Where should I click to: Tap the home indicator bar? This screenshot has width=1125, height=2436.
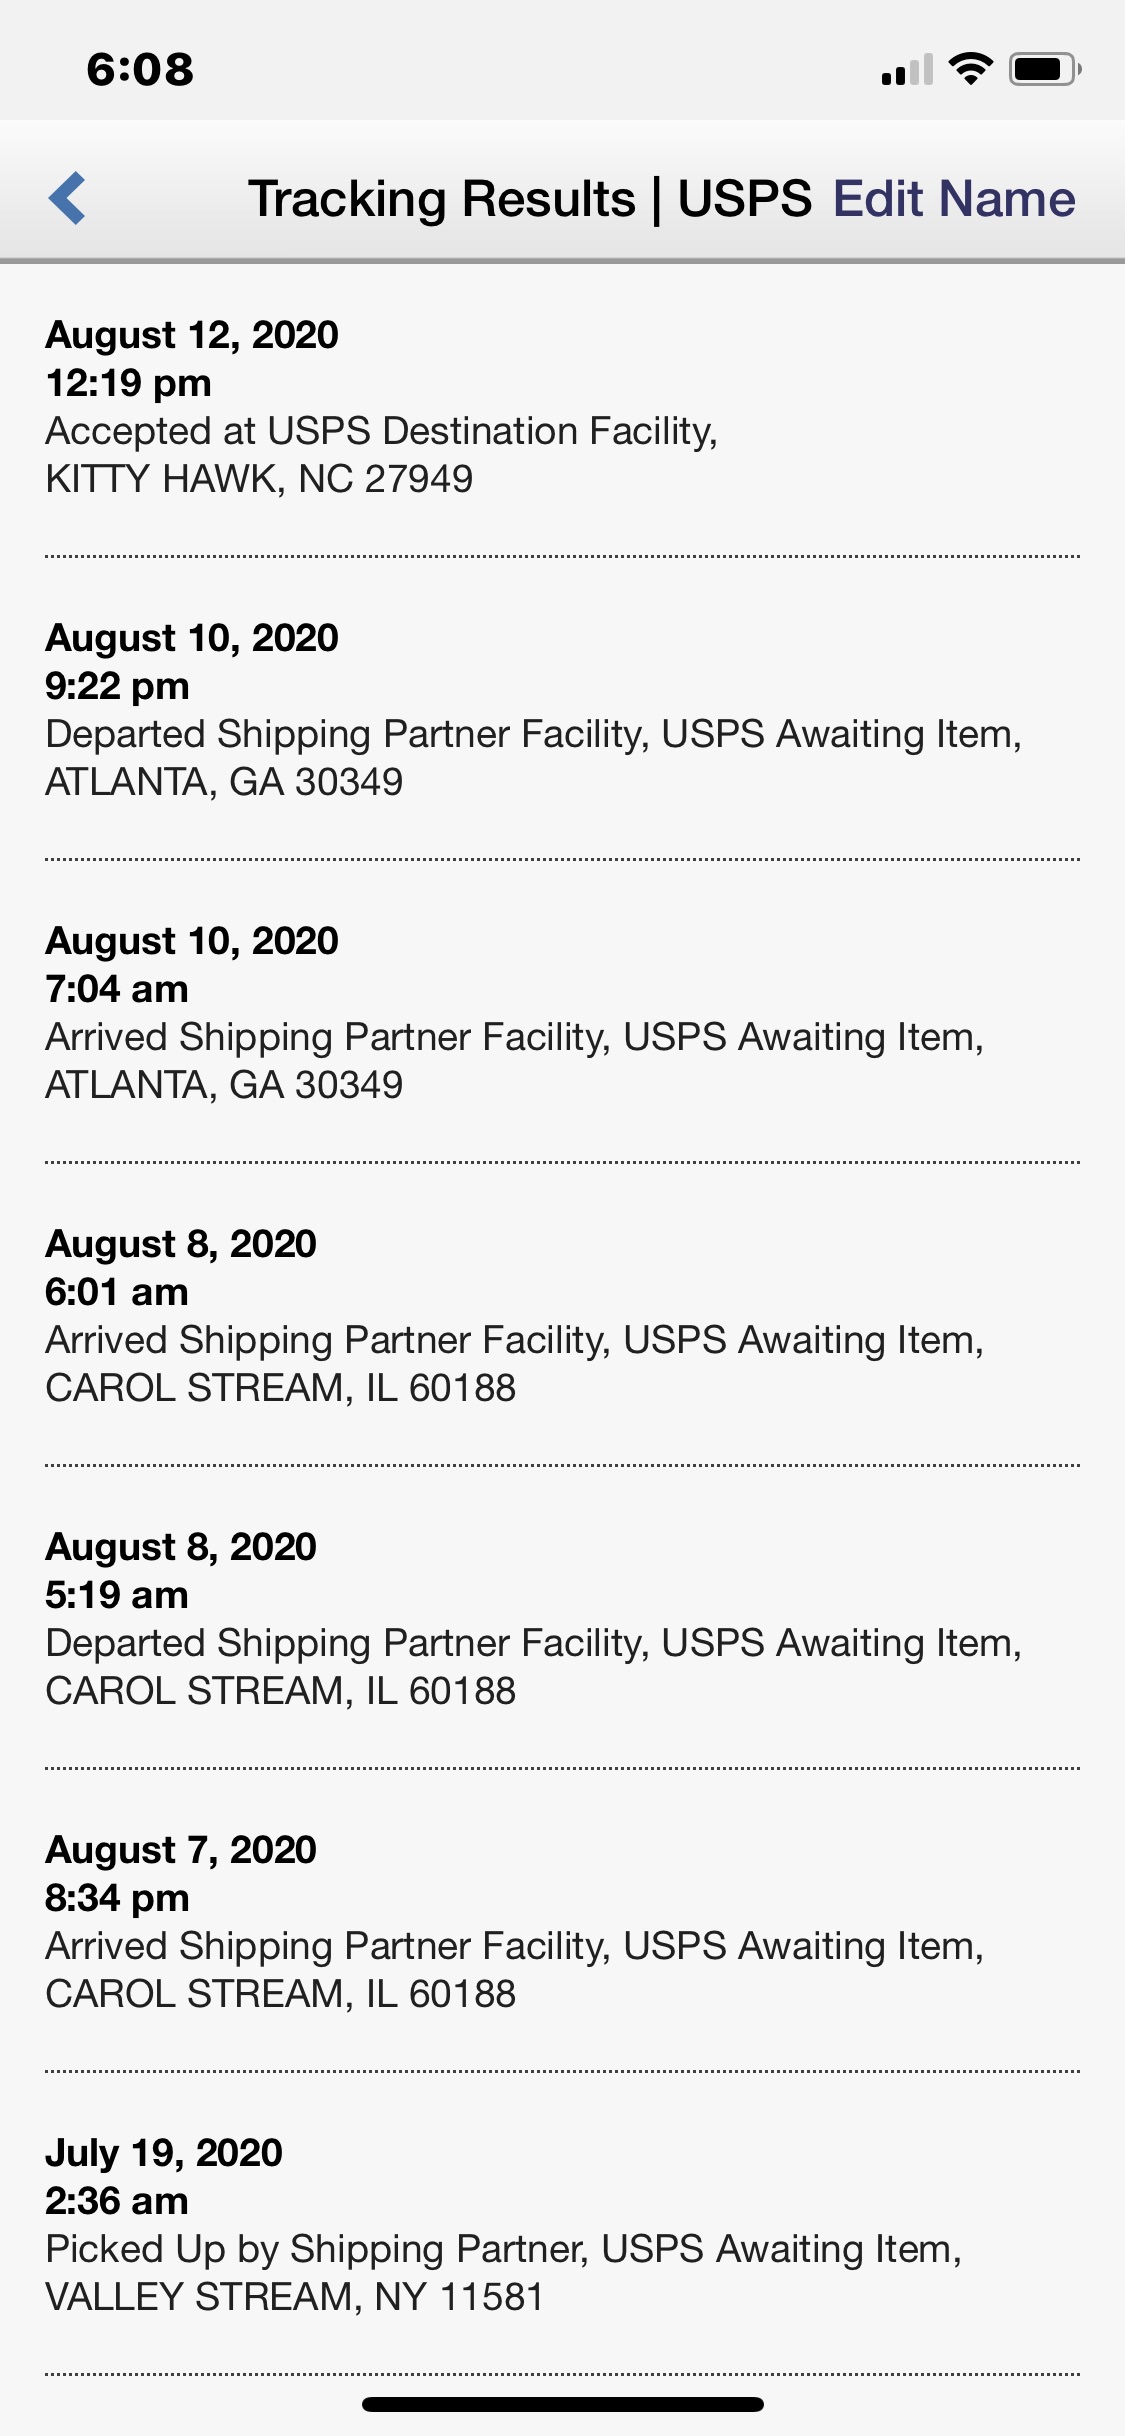tap(562, 2404)
